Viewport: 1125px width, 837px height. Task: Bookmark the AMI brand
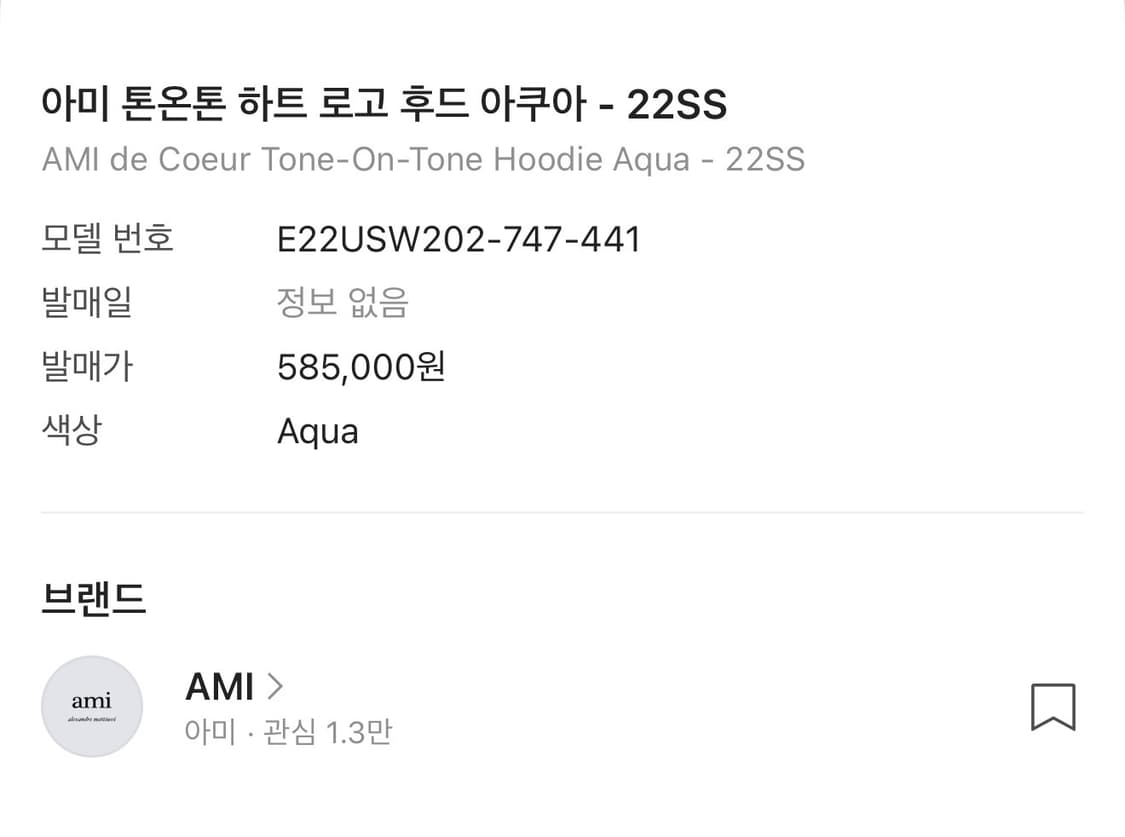coord(1052,707)
